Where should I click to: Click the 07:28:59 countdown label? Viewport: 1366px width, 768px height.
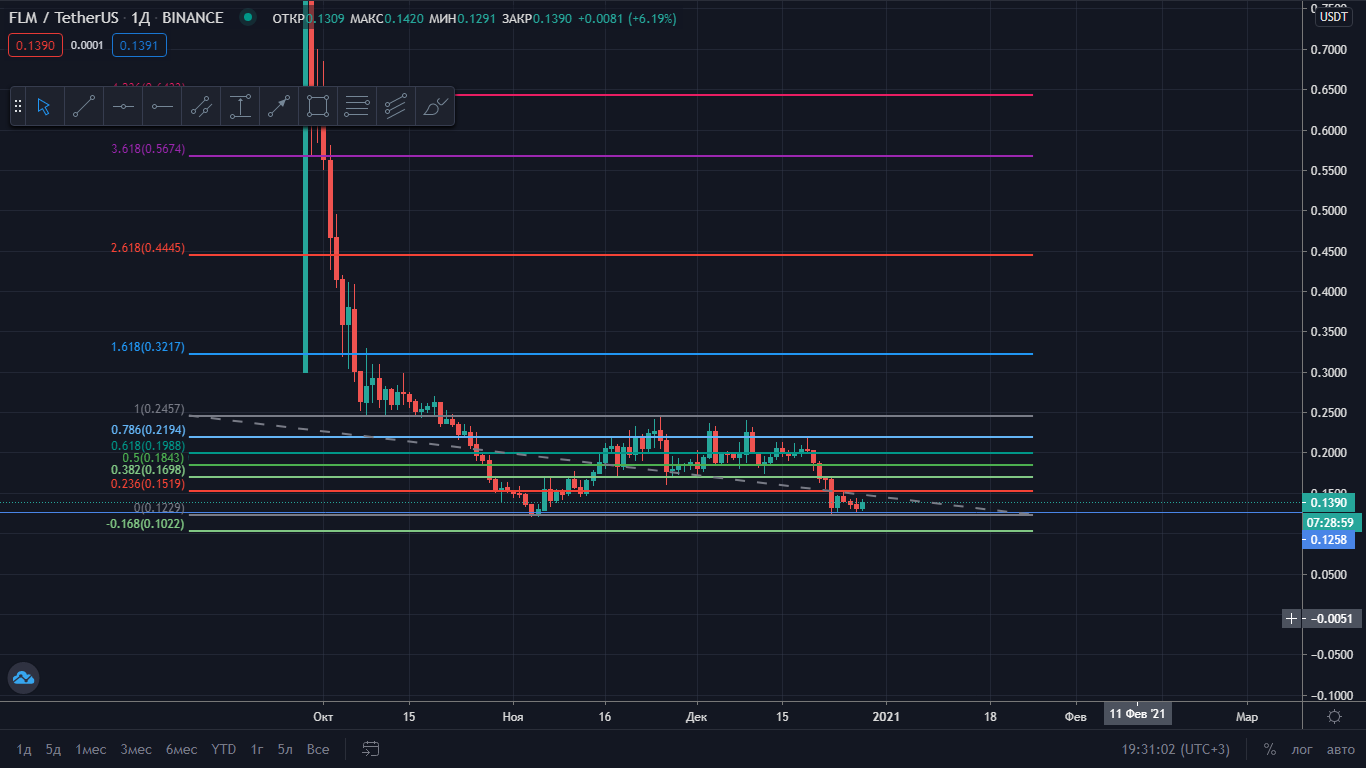pyautogui.click(x=1332, y=522)
